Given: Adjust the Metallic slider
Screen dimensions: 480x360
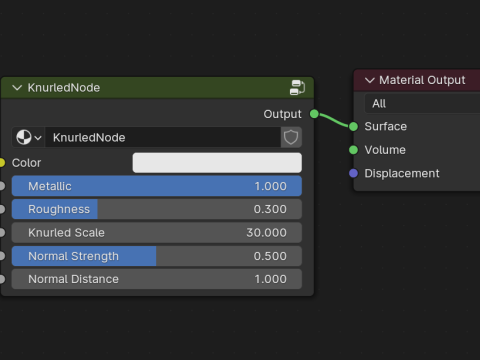Looking at the screenshot, I should (x=157, y=186).
